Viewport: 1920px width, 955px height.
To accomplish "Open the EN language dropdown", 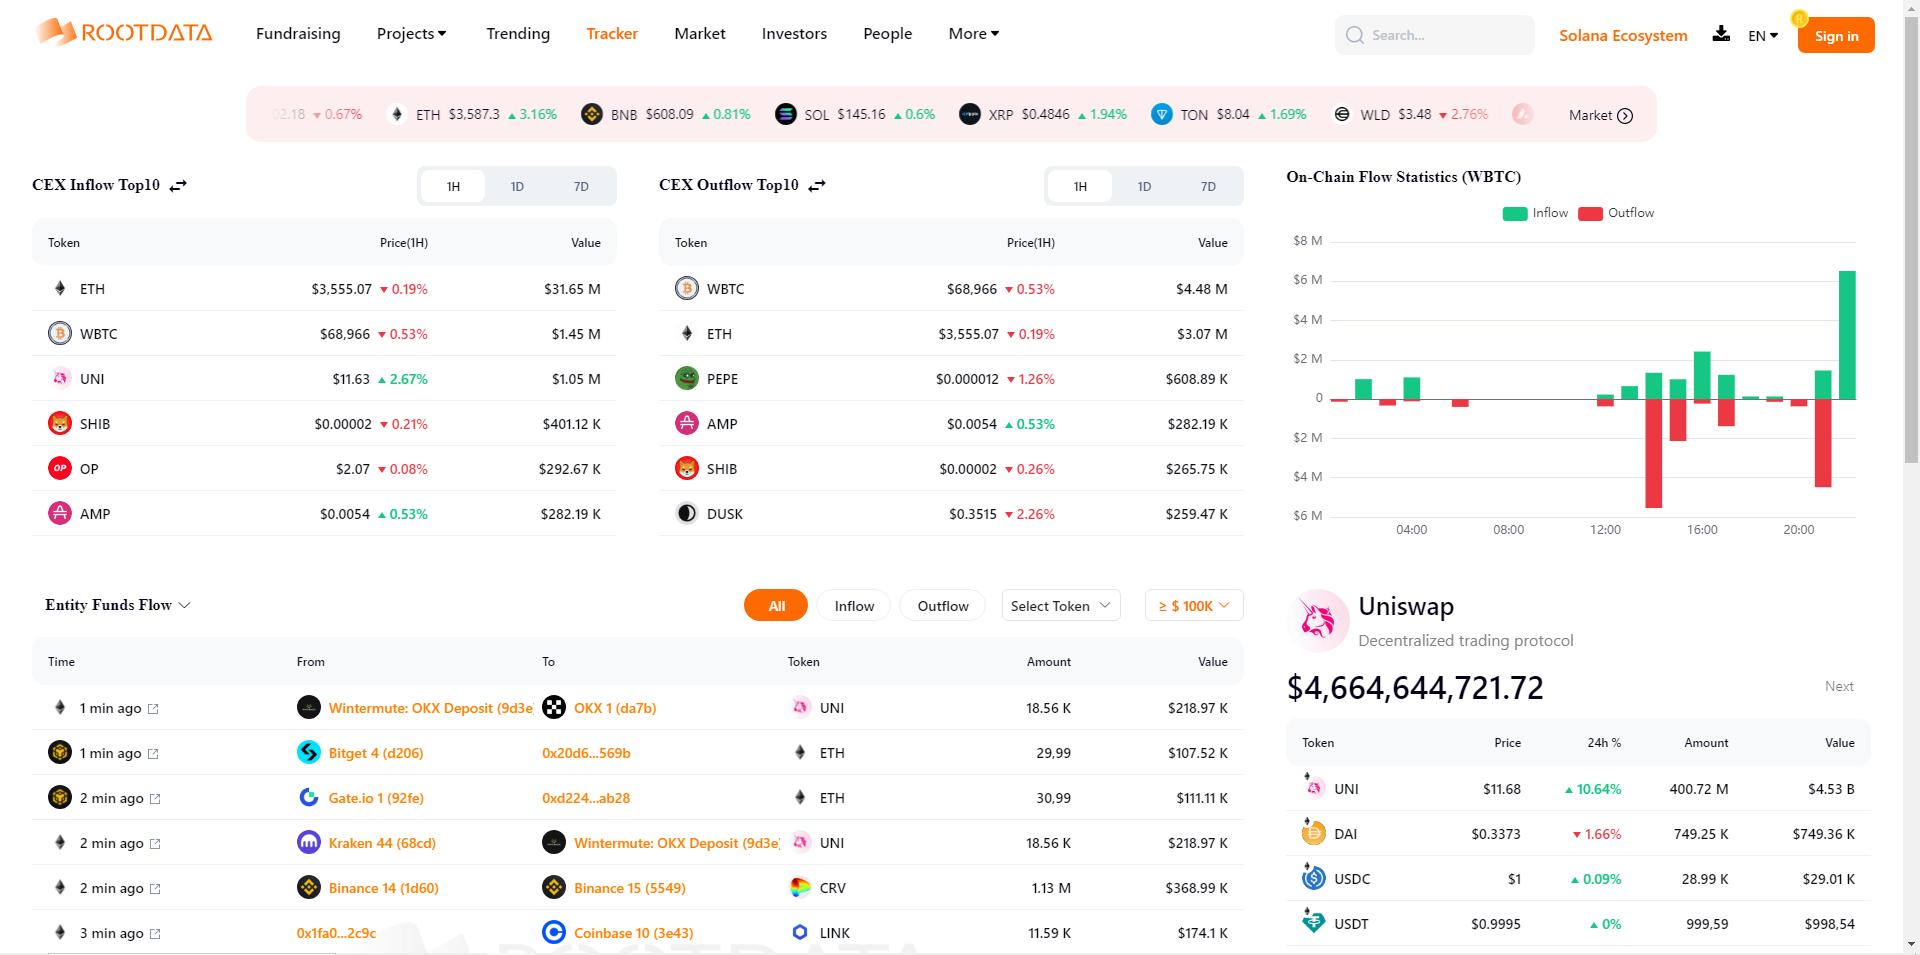I will [1763, 35].
